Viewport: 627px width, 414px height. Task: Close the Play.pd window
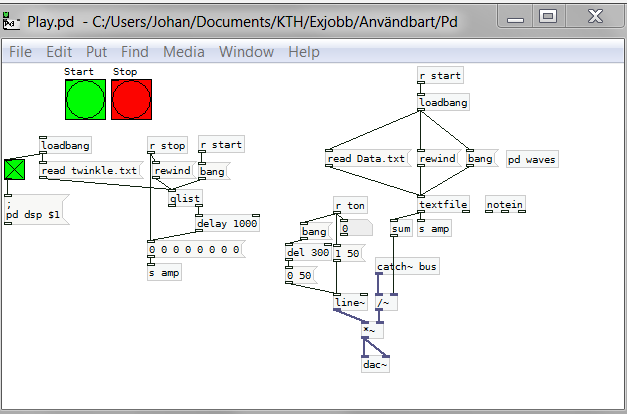click(595, 17)
